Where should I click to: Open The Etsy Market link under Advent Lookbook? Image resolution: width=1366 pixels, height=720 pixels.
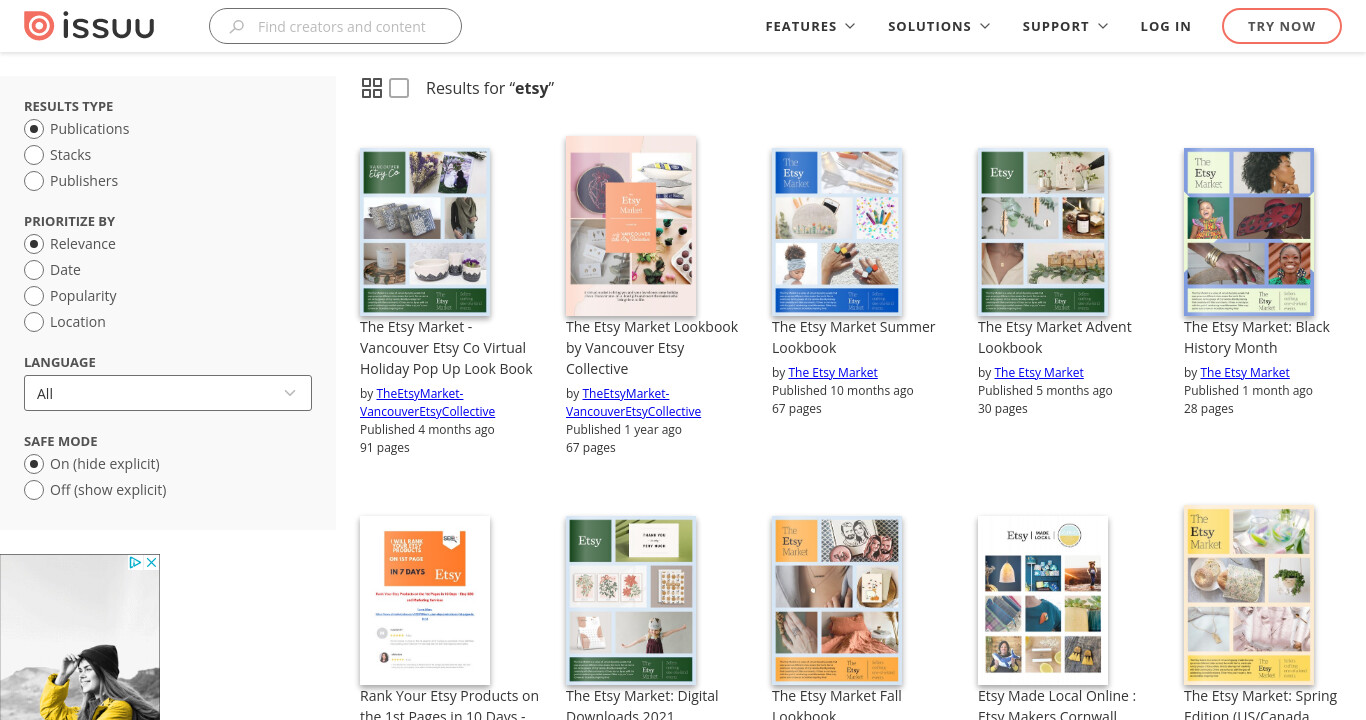1039,373
